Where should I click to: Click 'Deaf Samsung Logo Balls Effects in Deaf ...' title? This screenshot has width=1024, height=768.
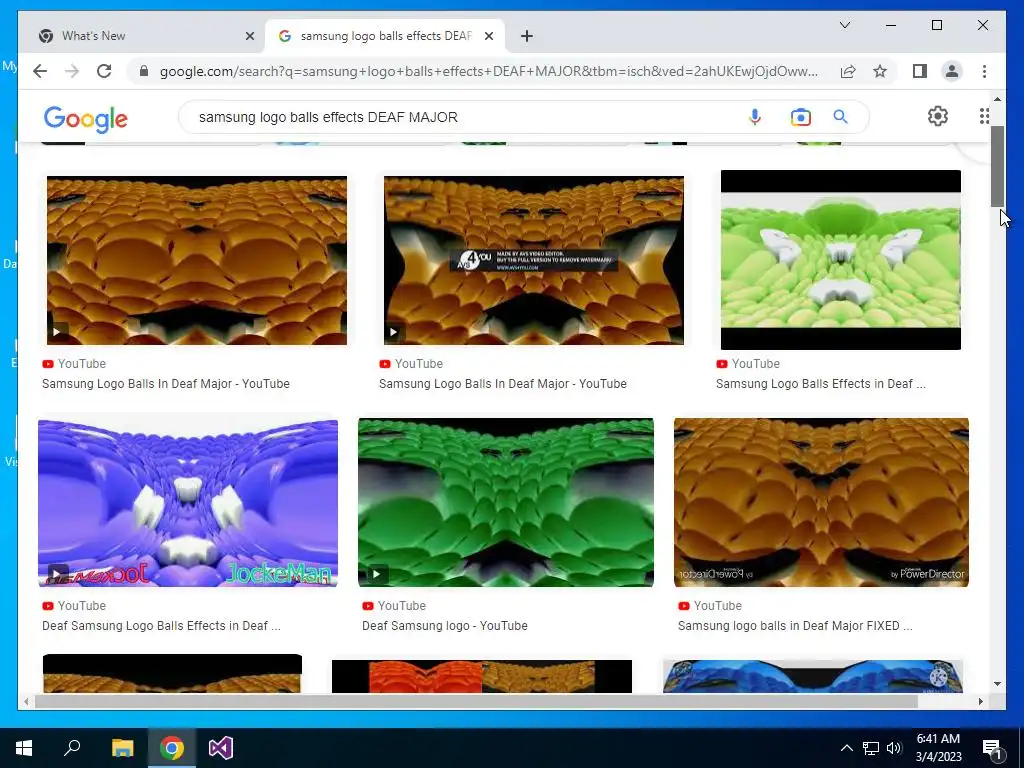point(161,626)
